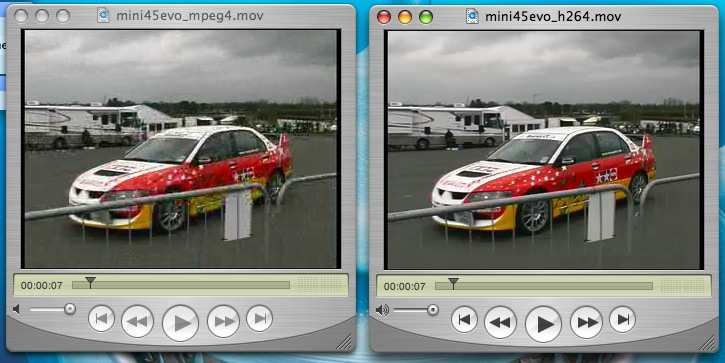Zoom the h264 window with green button
The height and width of the screenshot is (363, 725).
(x=426, y=18)
